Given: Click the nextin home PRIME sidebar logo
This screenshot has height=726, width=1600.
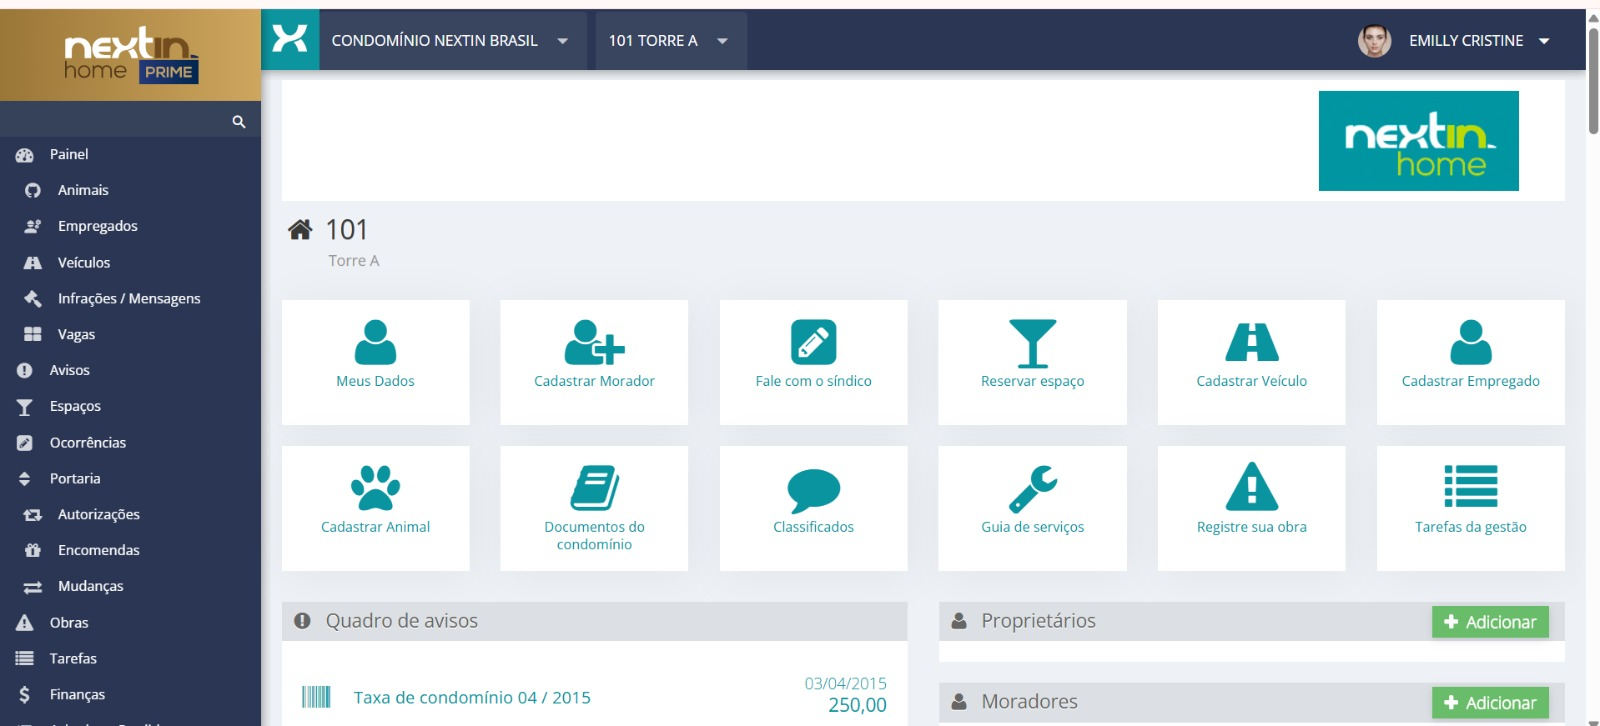Looking at the screenshot, I should tap(130, 55).
